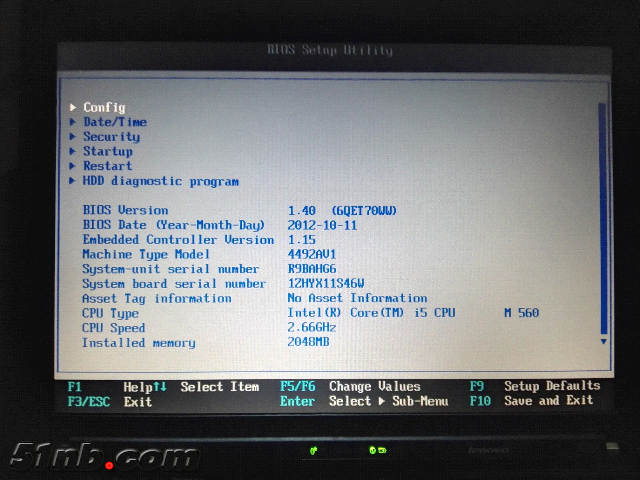This screenshot has width=640, height=480.
Task: Click the Machine Type Model label
Action: [146, 254]
